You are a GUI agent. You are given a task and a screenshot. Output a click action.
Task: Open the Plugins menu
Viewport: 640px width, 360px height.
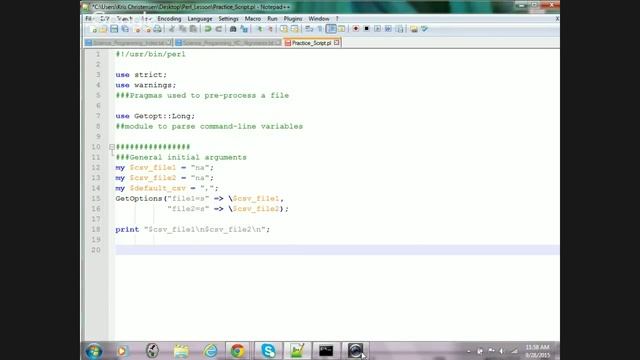(x=293, y=19)
